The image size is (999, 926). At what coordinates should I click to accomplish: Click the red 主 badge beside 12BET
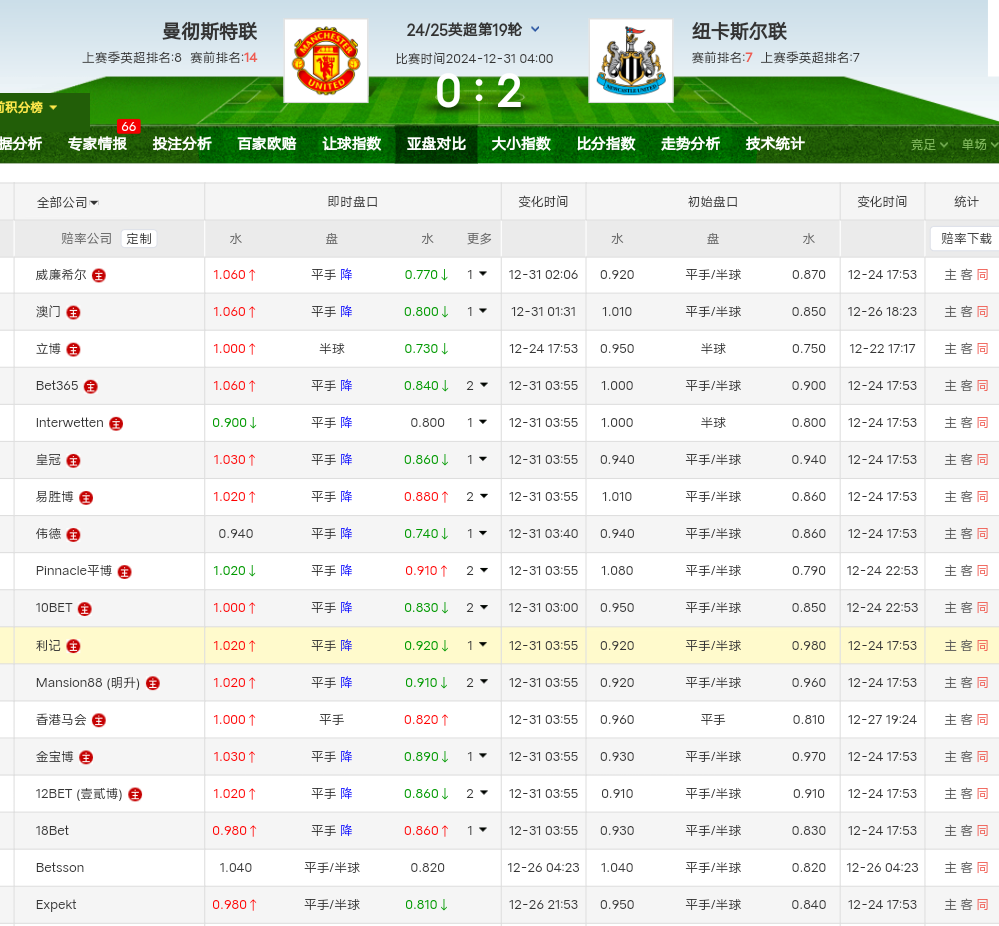[x=135, y=794]
